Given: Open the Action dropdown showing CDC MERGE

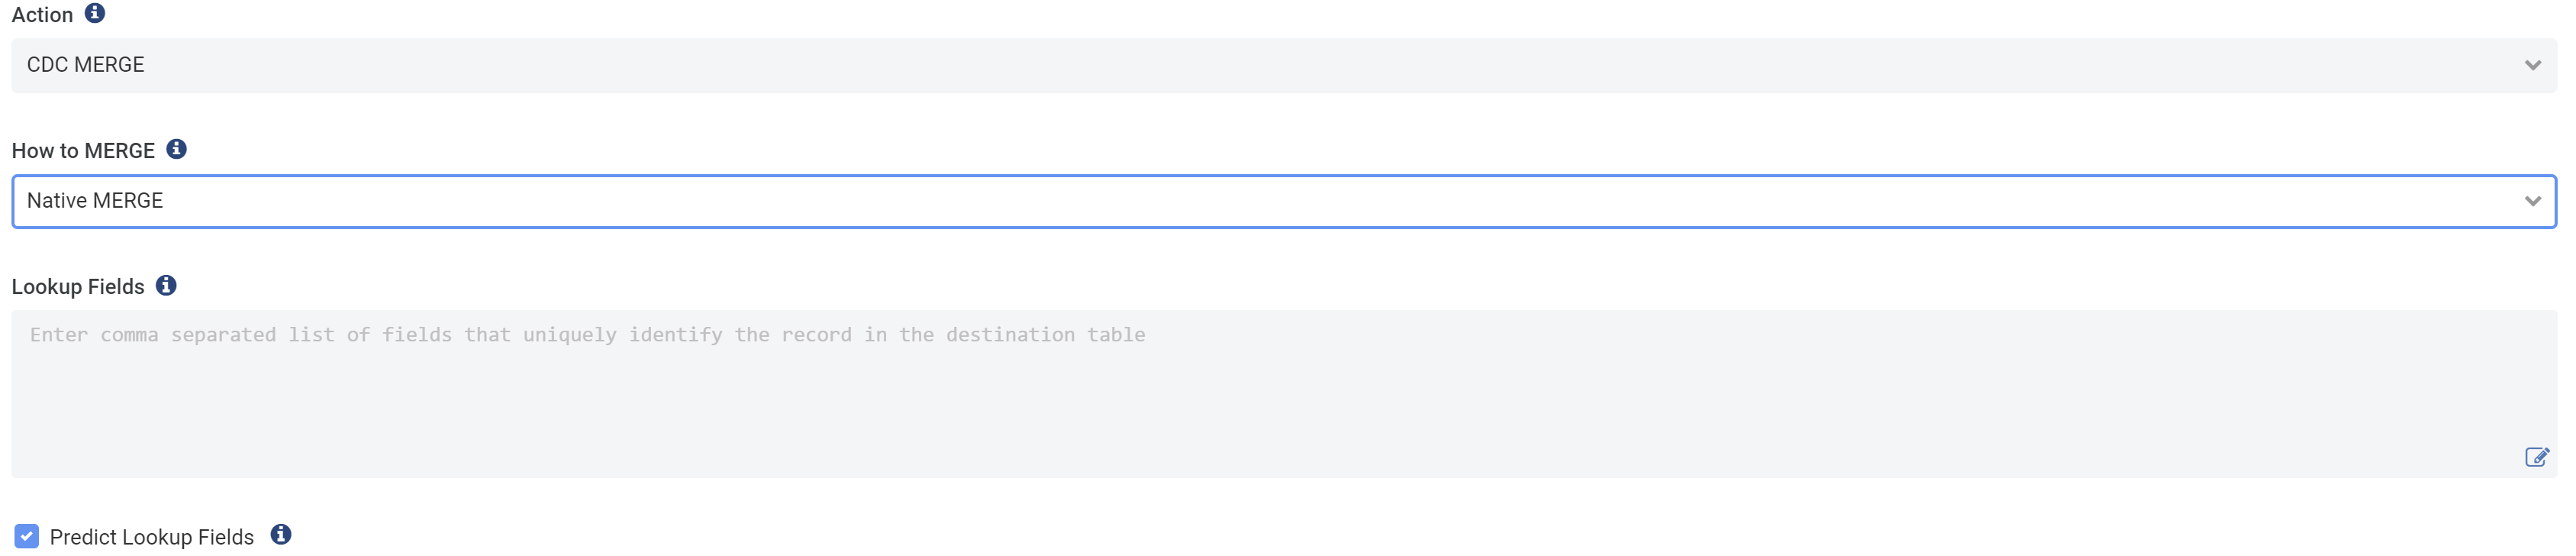Looking at the screenshot, I should click(x=1284, y=65).
